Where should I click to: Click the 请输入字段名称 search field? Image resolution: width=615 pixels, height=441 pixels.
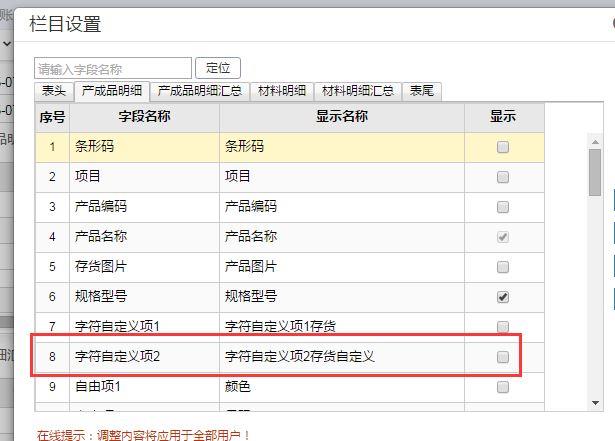click(x=113, y=69)
